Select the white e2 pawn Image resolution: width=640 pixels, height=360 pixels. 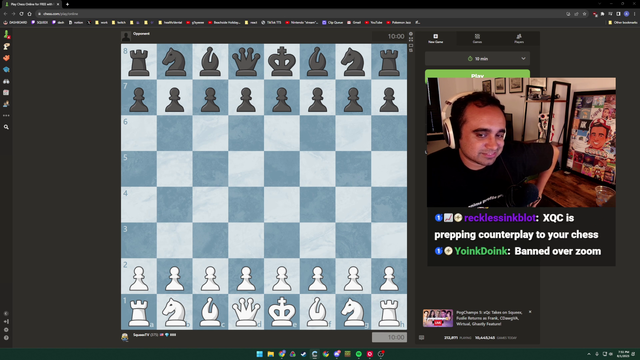(282, 278)
